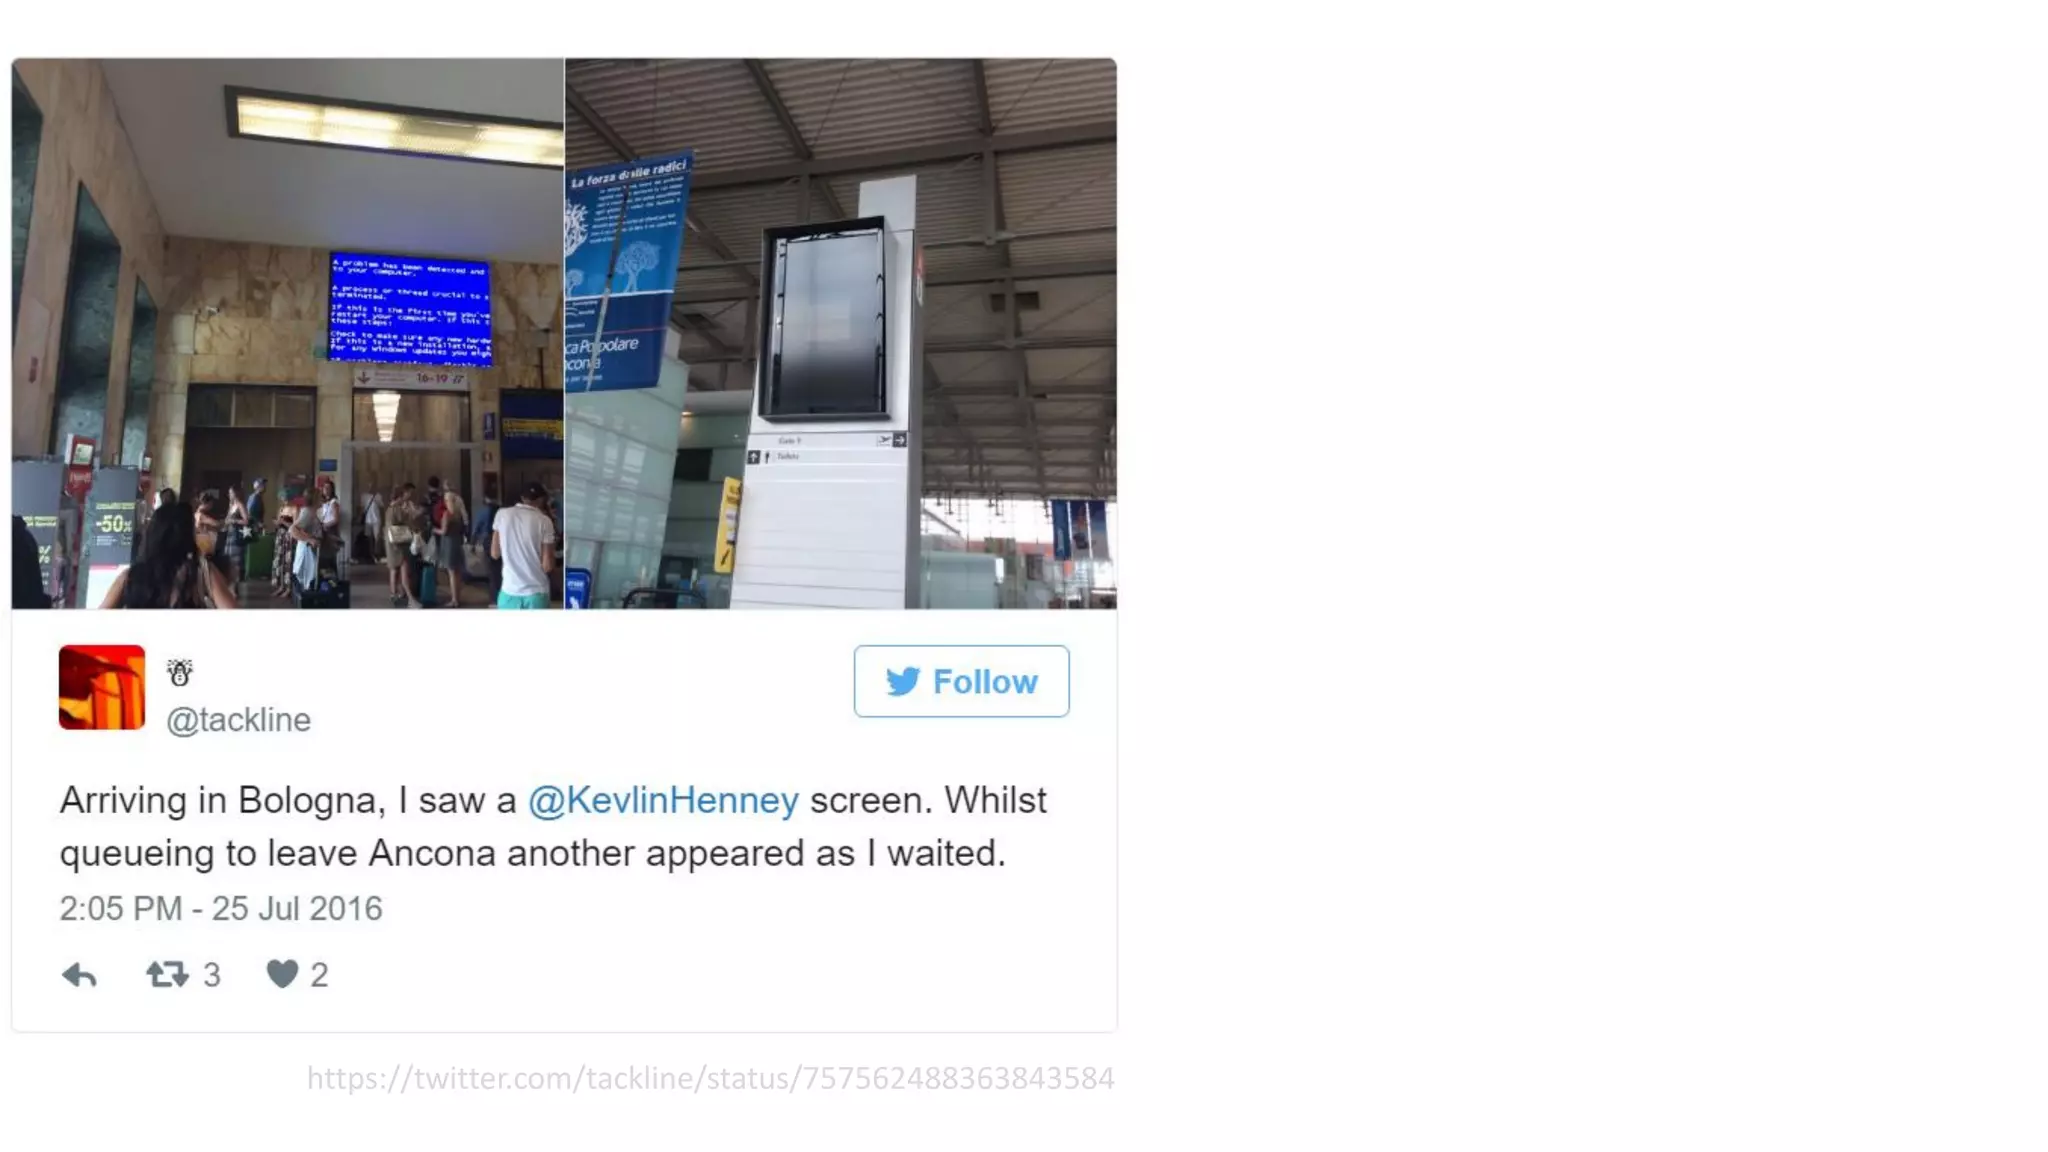Click the 2:05 PM - 25 Jul 2016 timestamp

point(221,908)
